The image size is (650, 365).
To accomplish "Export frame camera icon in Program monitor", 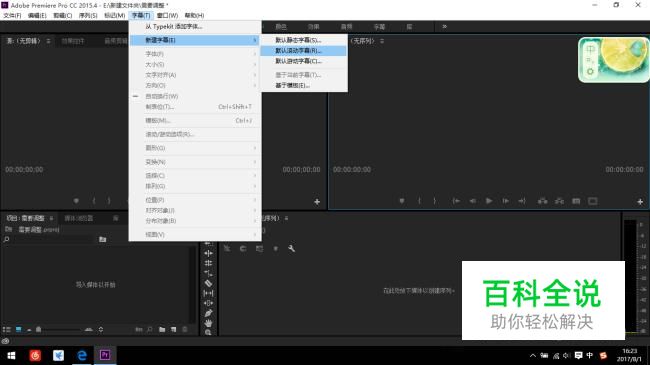I will point(576,201).
